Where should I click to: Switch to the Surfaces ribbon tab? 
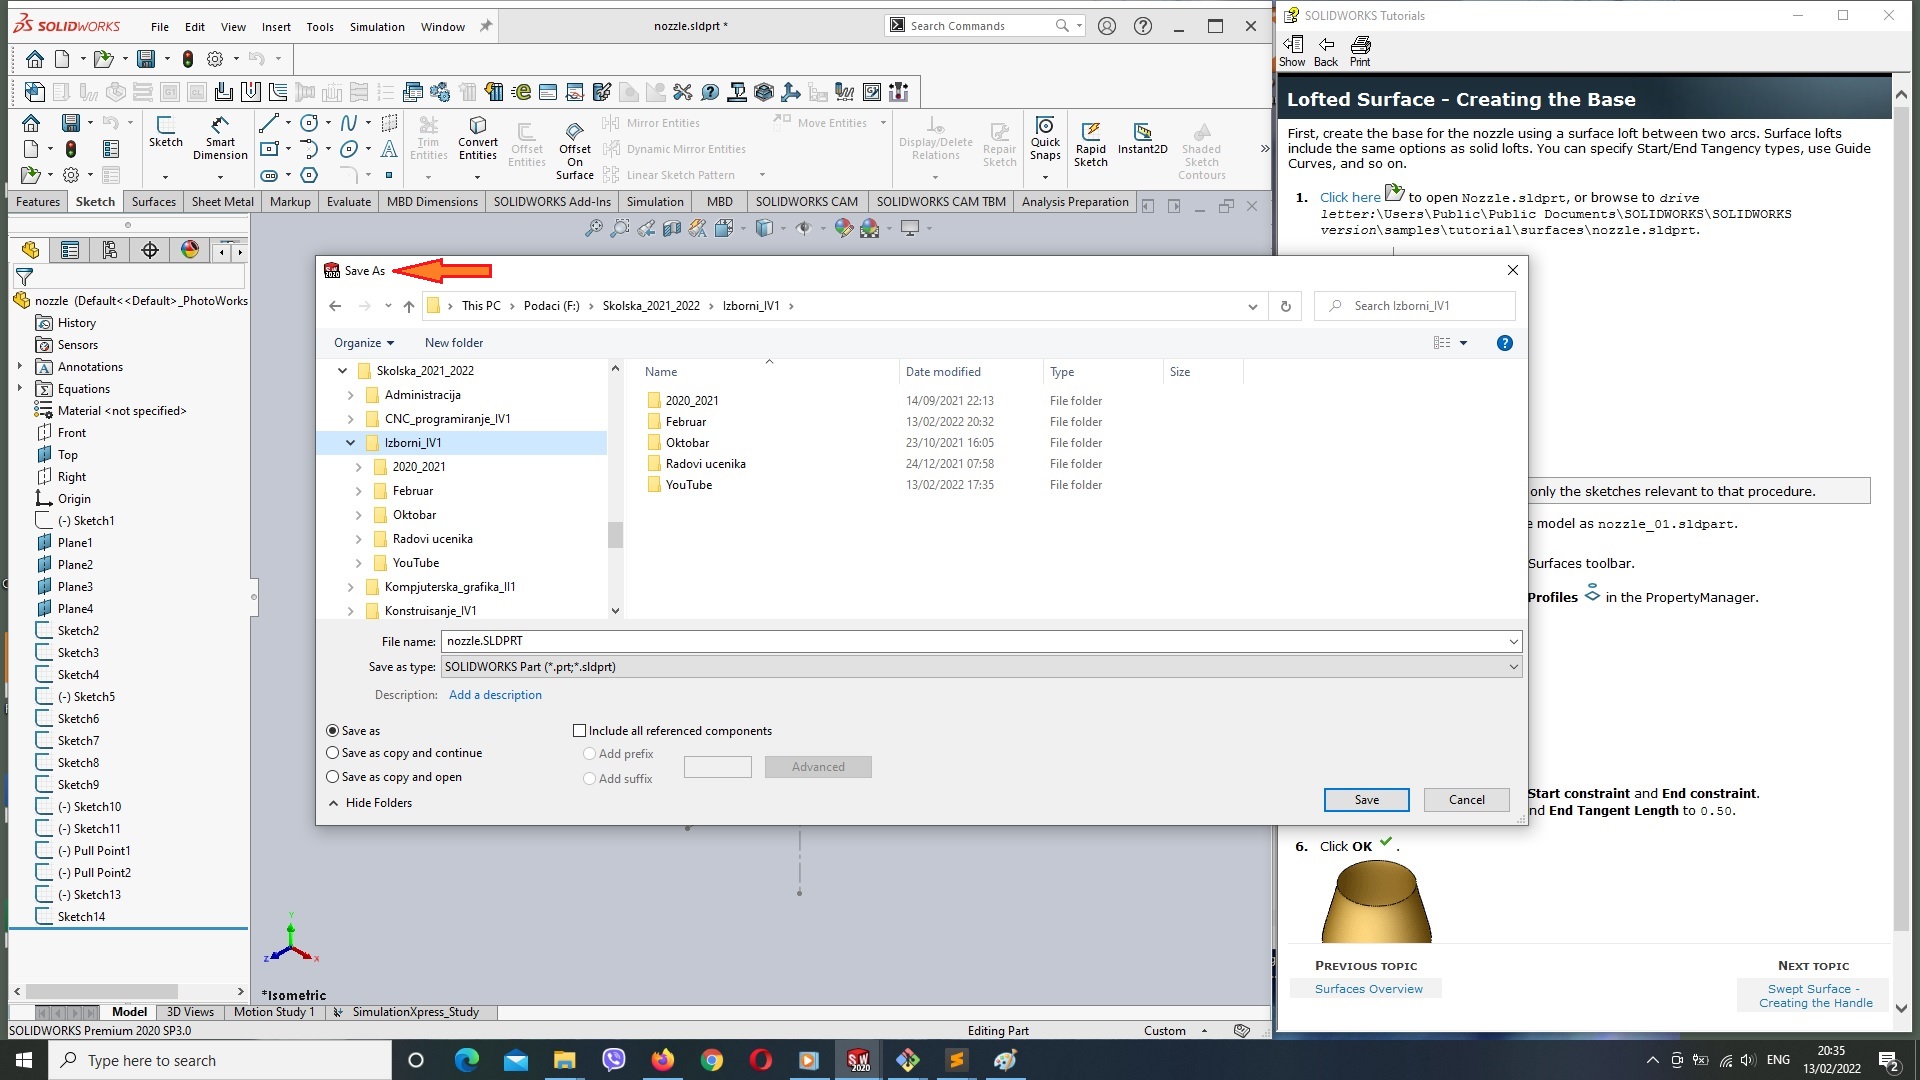tap(154, 202)
